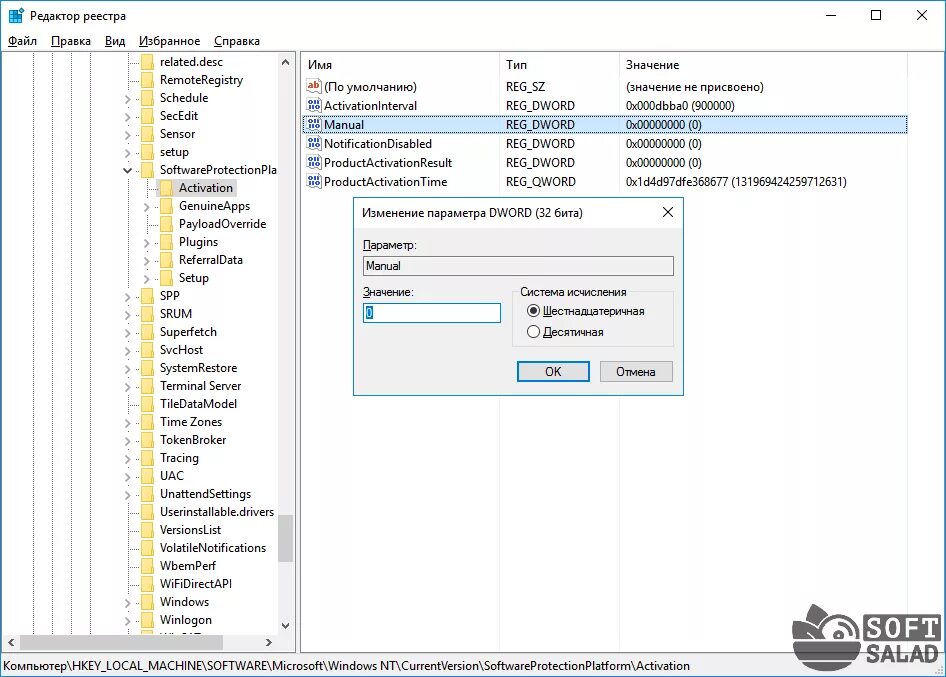Click the Параметр field showing Manual
This screenshot has height=677, width=946.
(x=518, y=266)
